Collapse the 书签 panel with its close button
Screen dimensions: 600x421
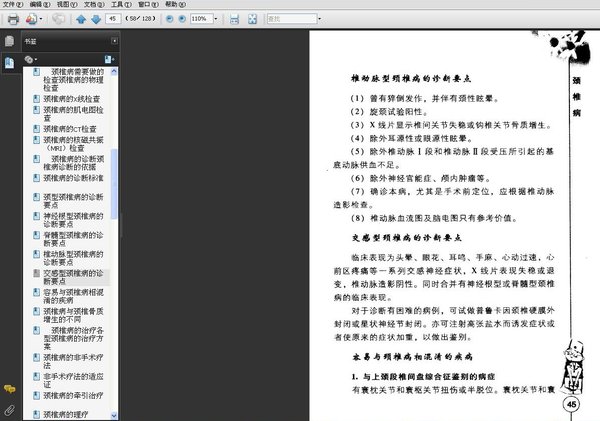[114, 41]
